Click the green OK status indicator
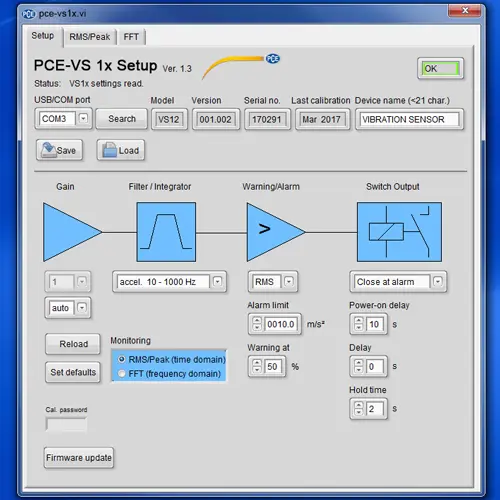 [440, 68]
